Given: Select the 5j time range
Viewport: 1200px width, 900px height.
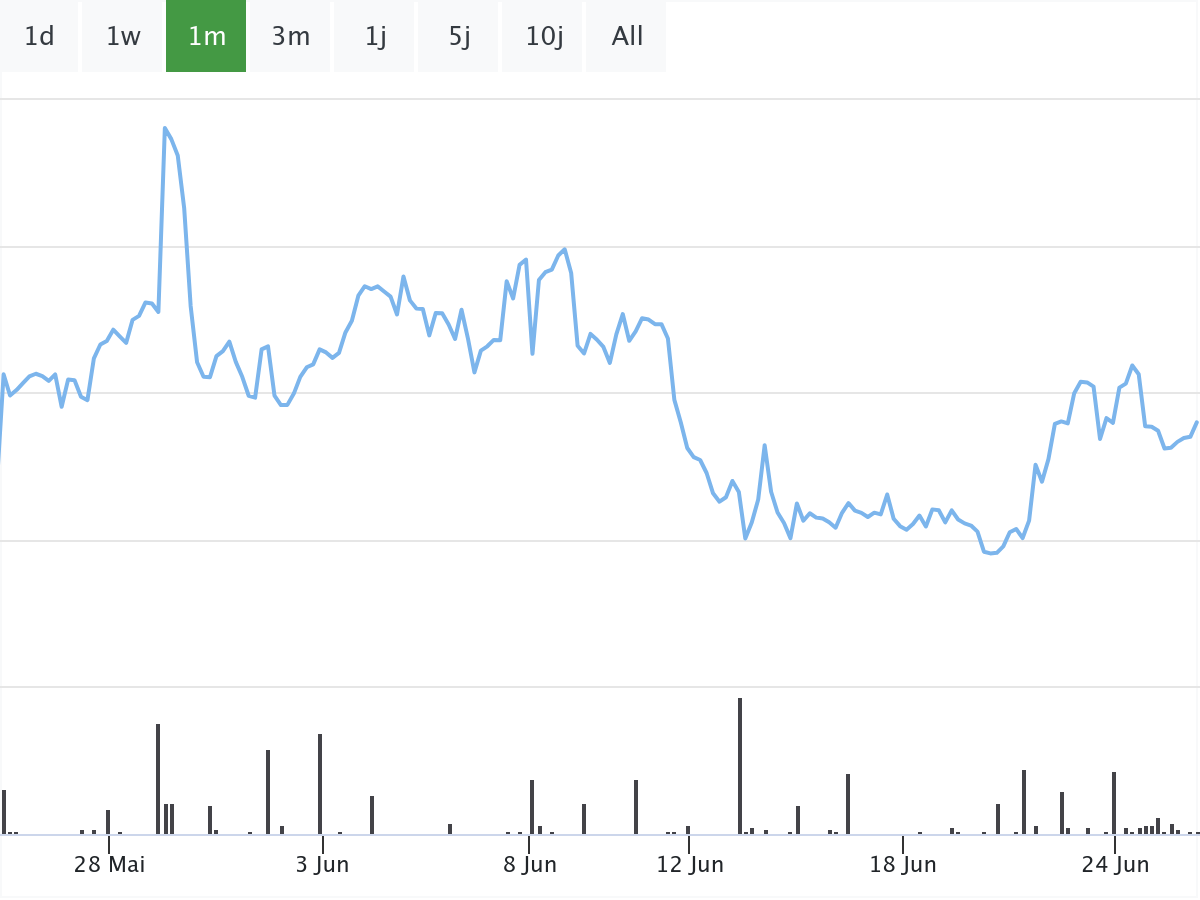Looking at the screenshot, I should click(459, 37).
